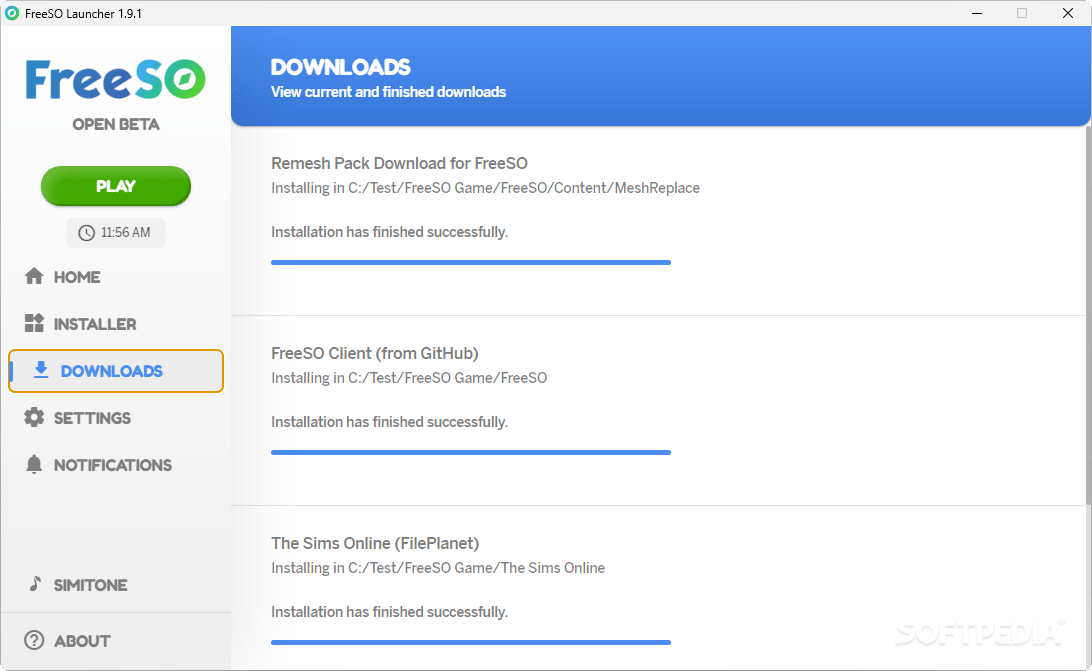
Task: Show the NOTIFICATIONS page
Action: point(98,465)
